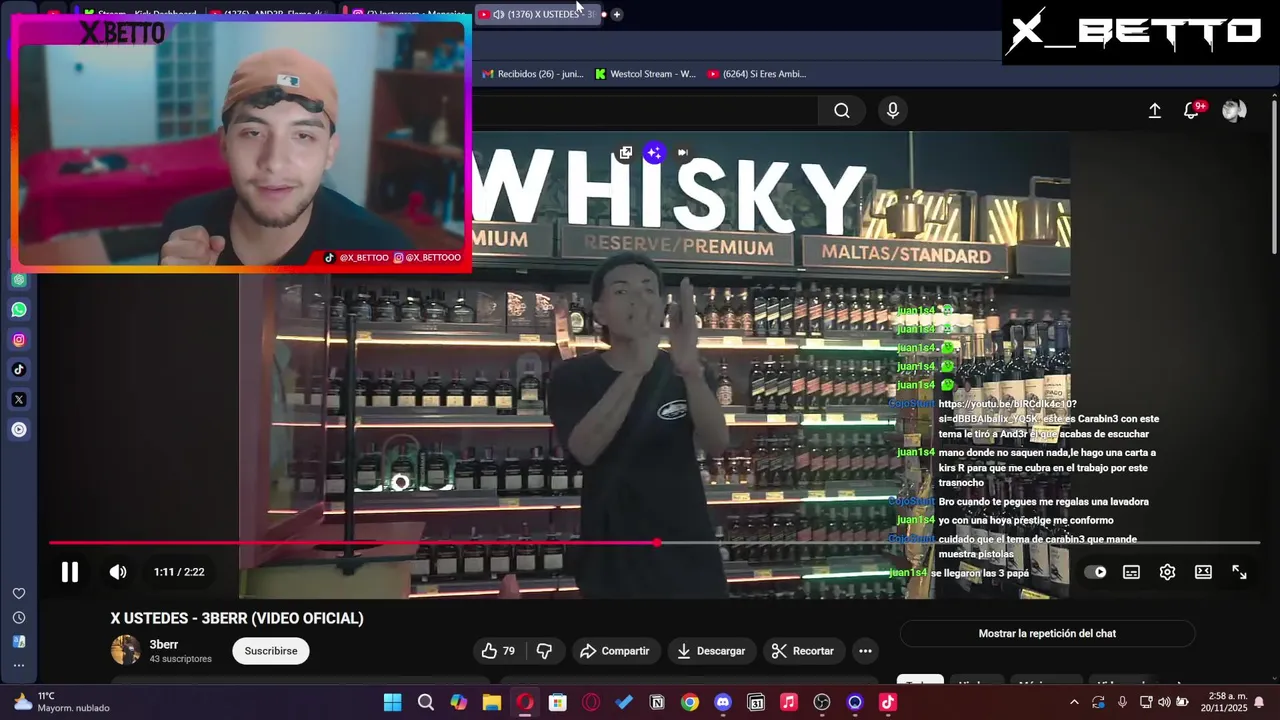Open TikTok app from the taskbar

pyautogui.click(x=888, y=702)
